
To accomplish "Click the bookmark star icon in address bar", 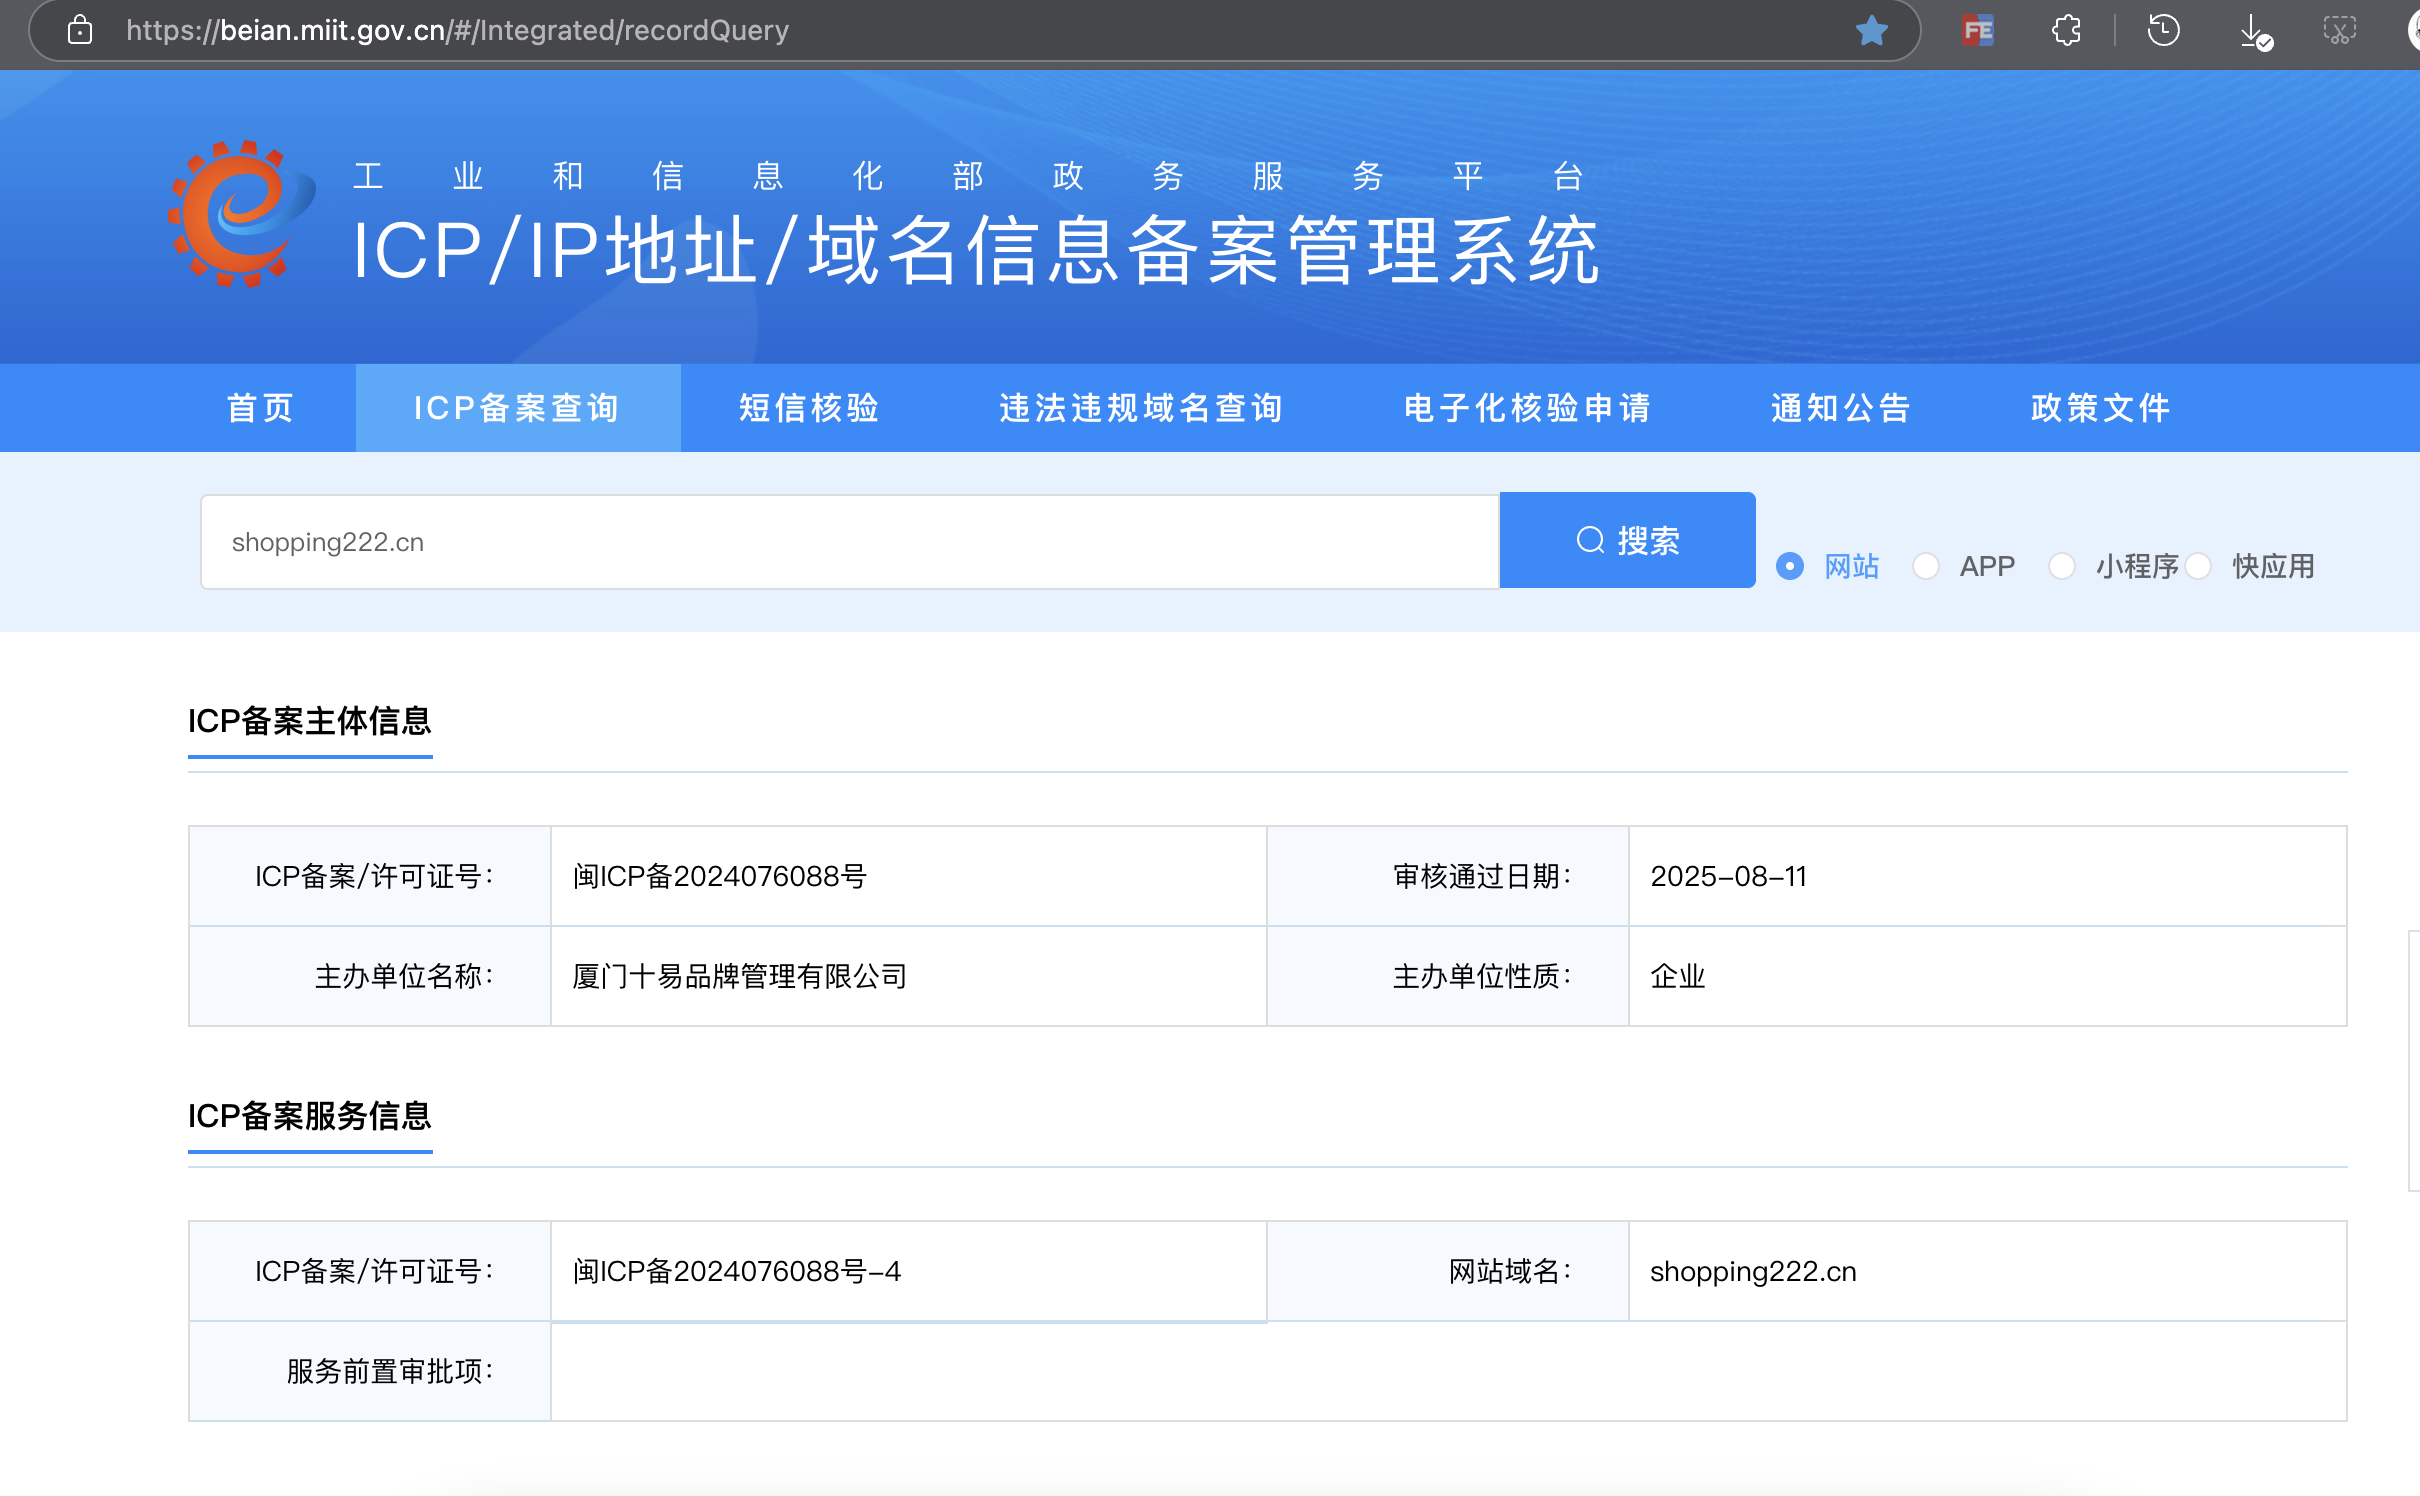I will (1871, 31).
